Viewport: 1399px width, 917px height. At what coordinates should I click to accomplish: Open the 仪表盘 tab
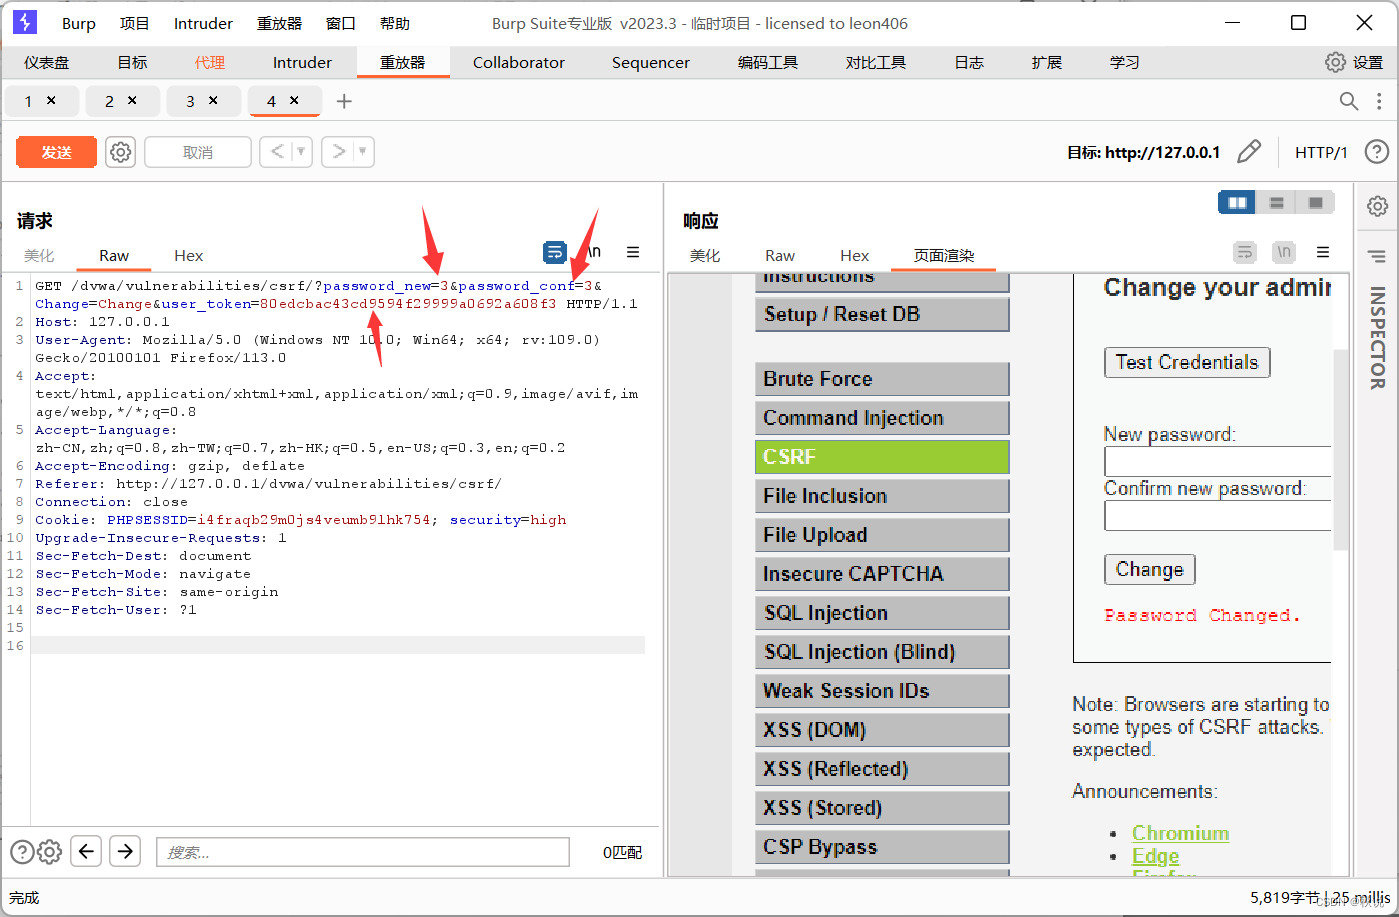47,62
